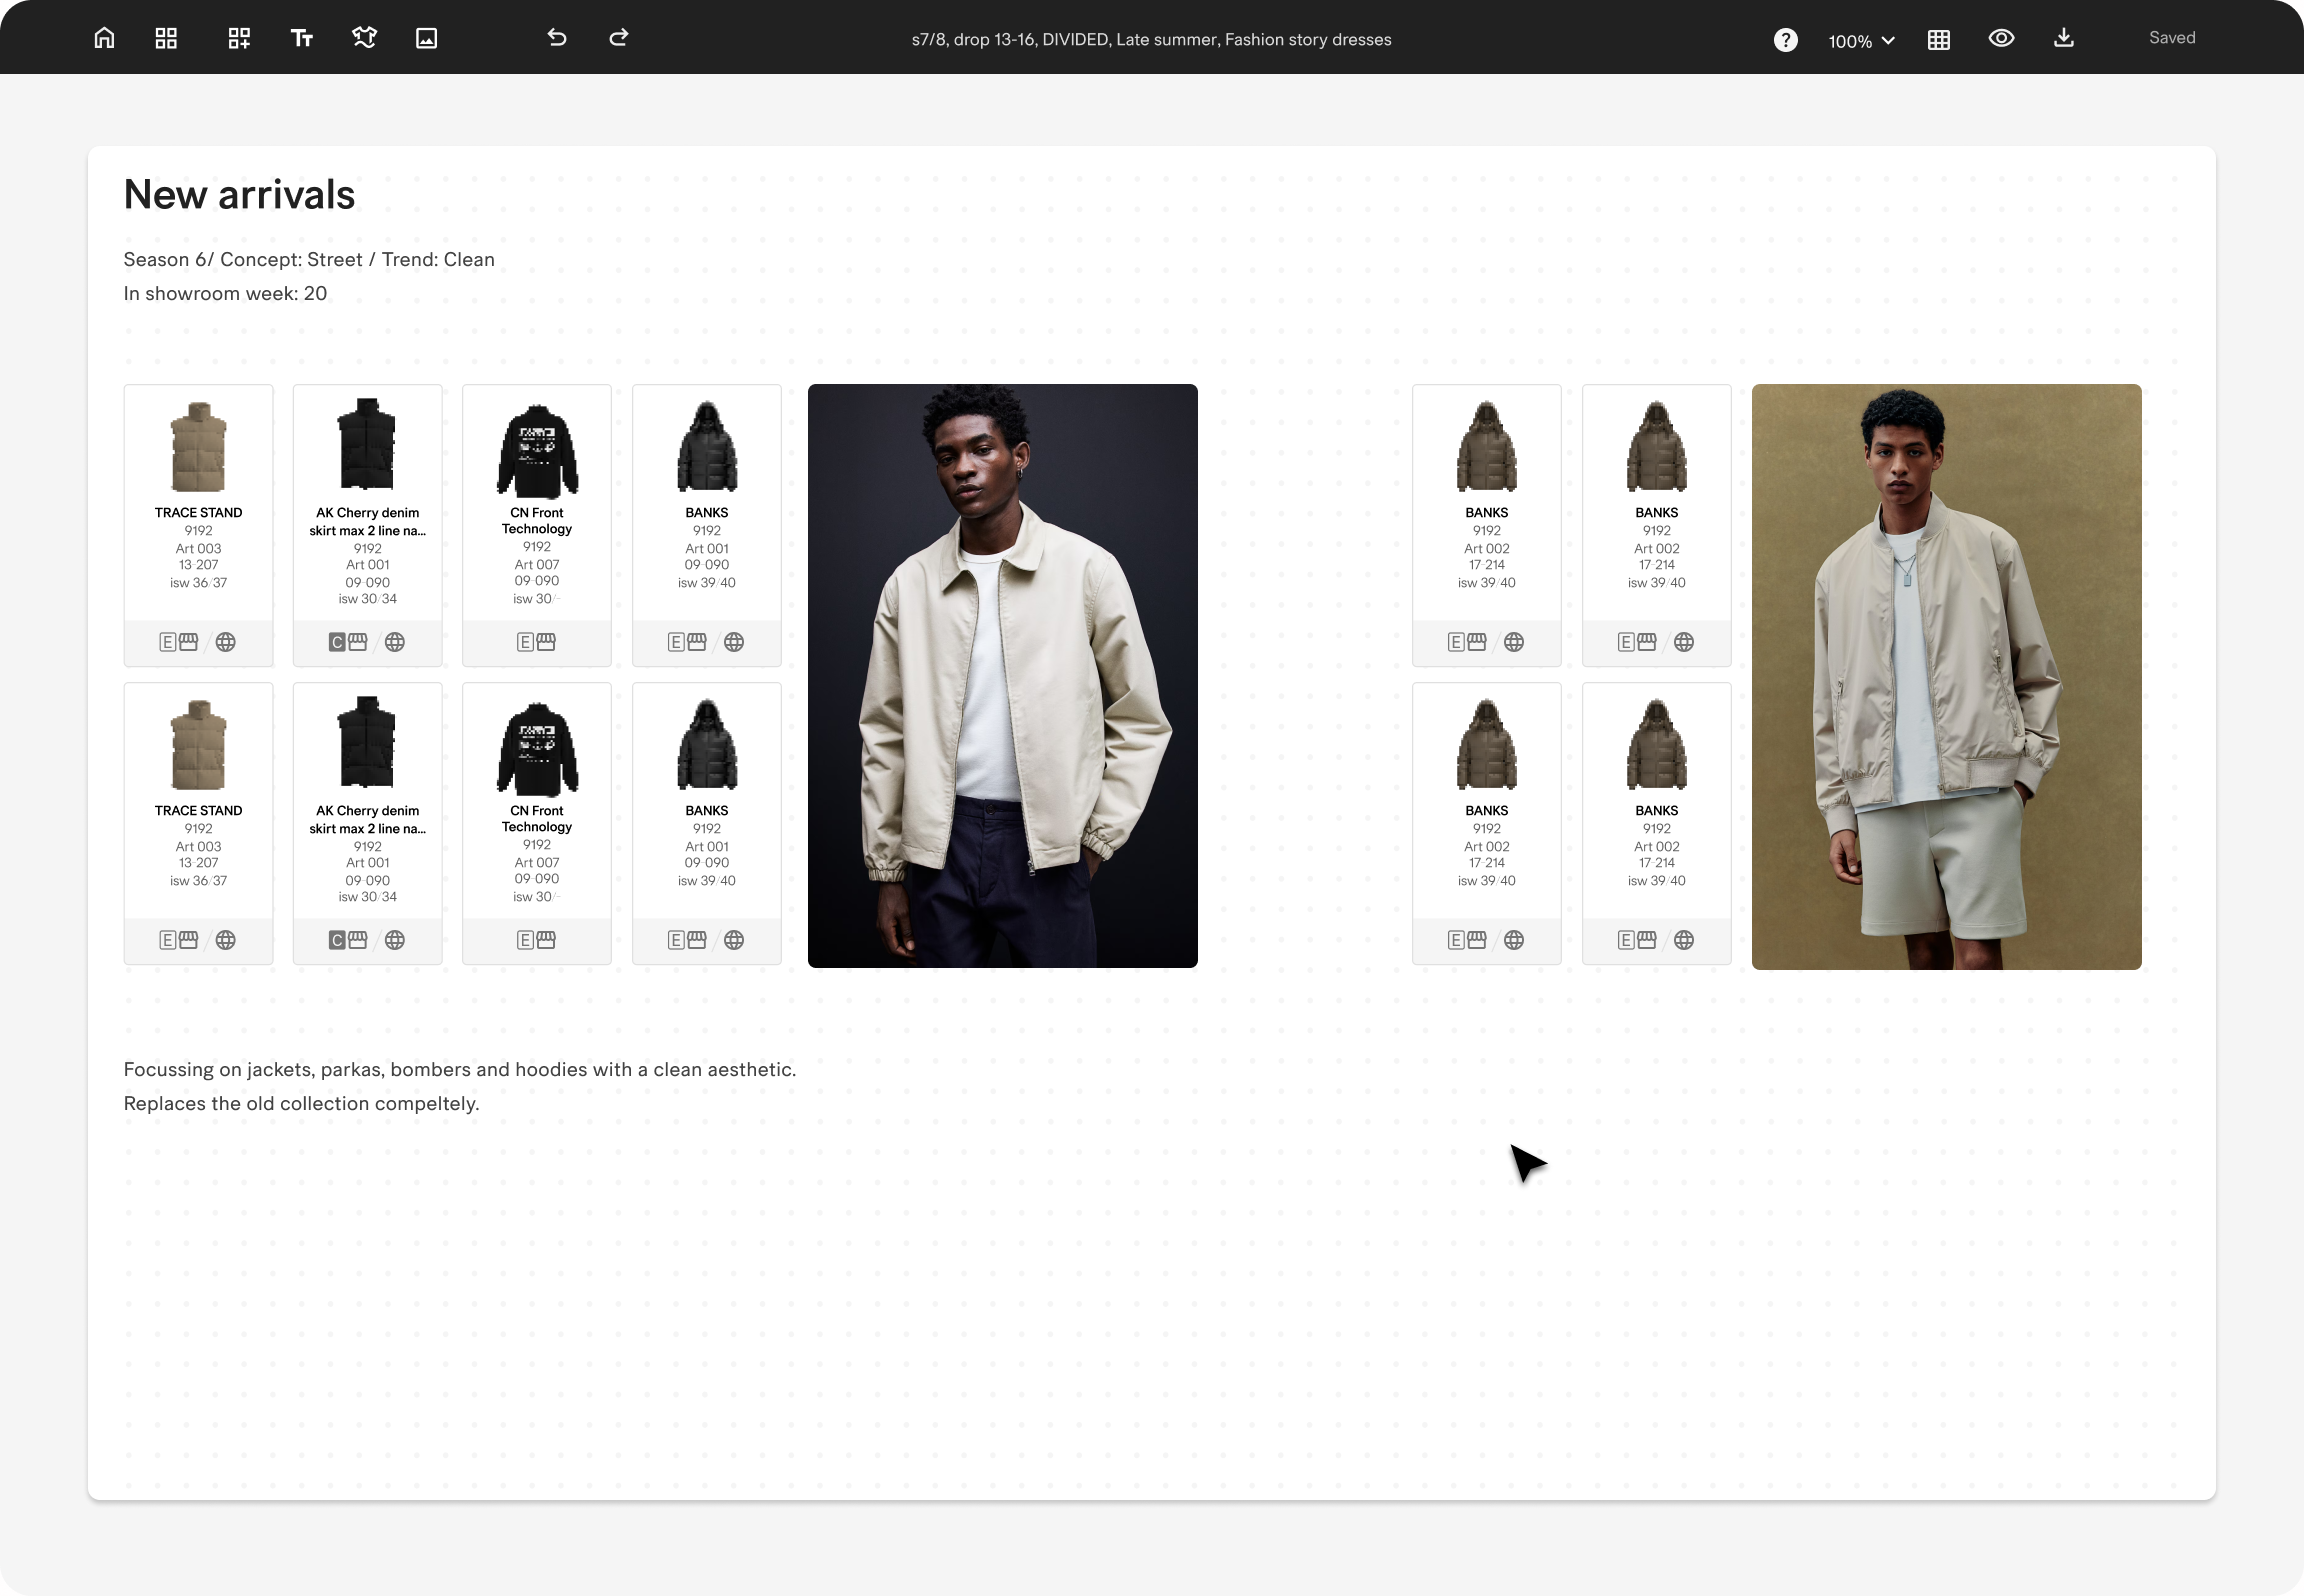Click the garment product icon in toolbar
The height and width of the screenshot is (1596, 2304).
pyautogui.click(x=364, y=38)
